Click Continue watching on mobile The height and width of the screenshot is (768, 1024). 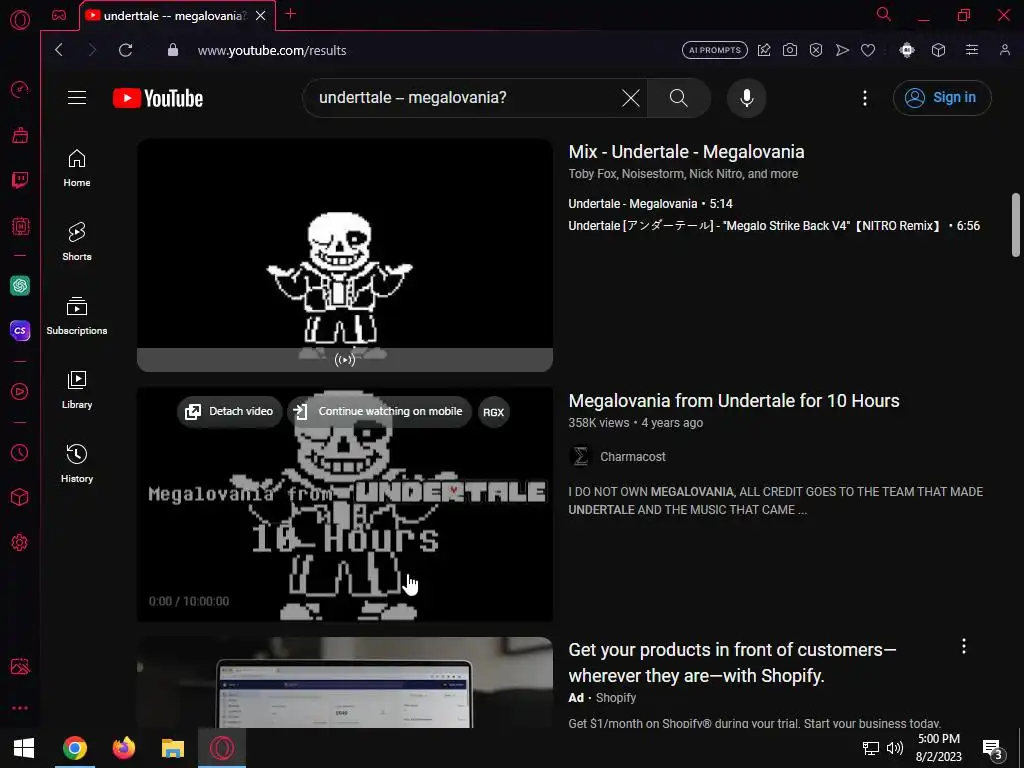379,411
